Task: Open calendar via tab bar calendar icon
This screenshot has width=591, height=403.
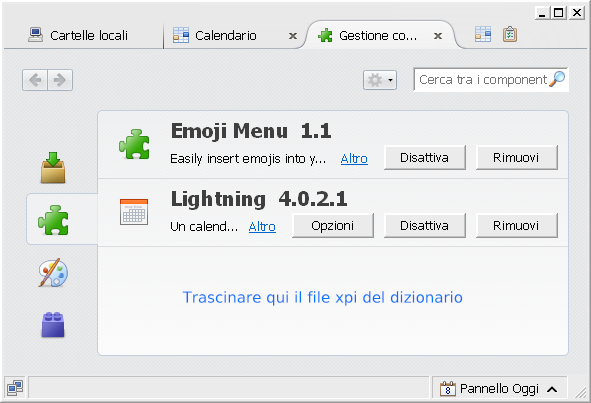Action: [x=483, y=34]
